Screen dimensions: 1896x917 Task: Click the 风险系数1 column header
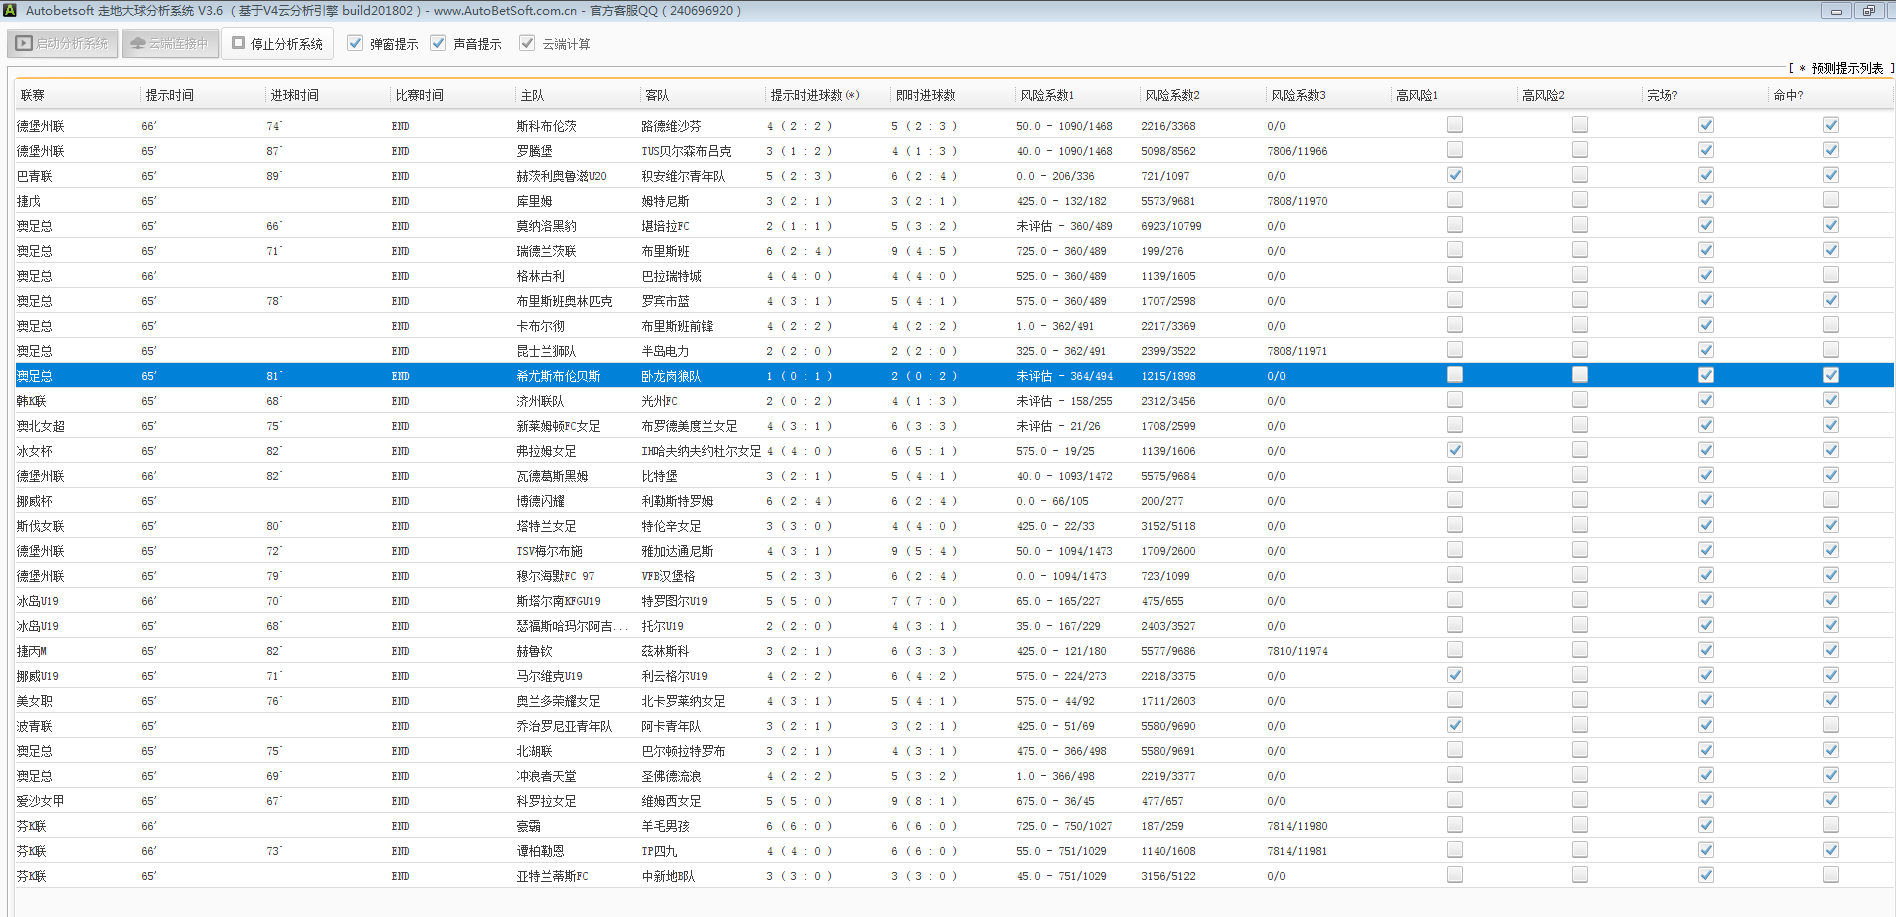click(x=1047, y=95)
